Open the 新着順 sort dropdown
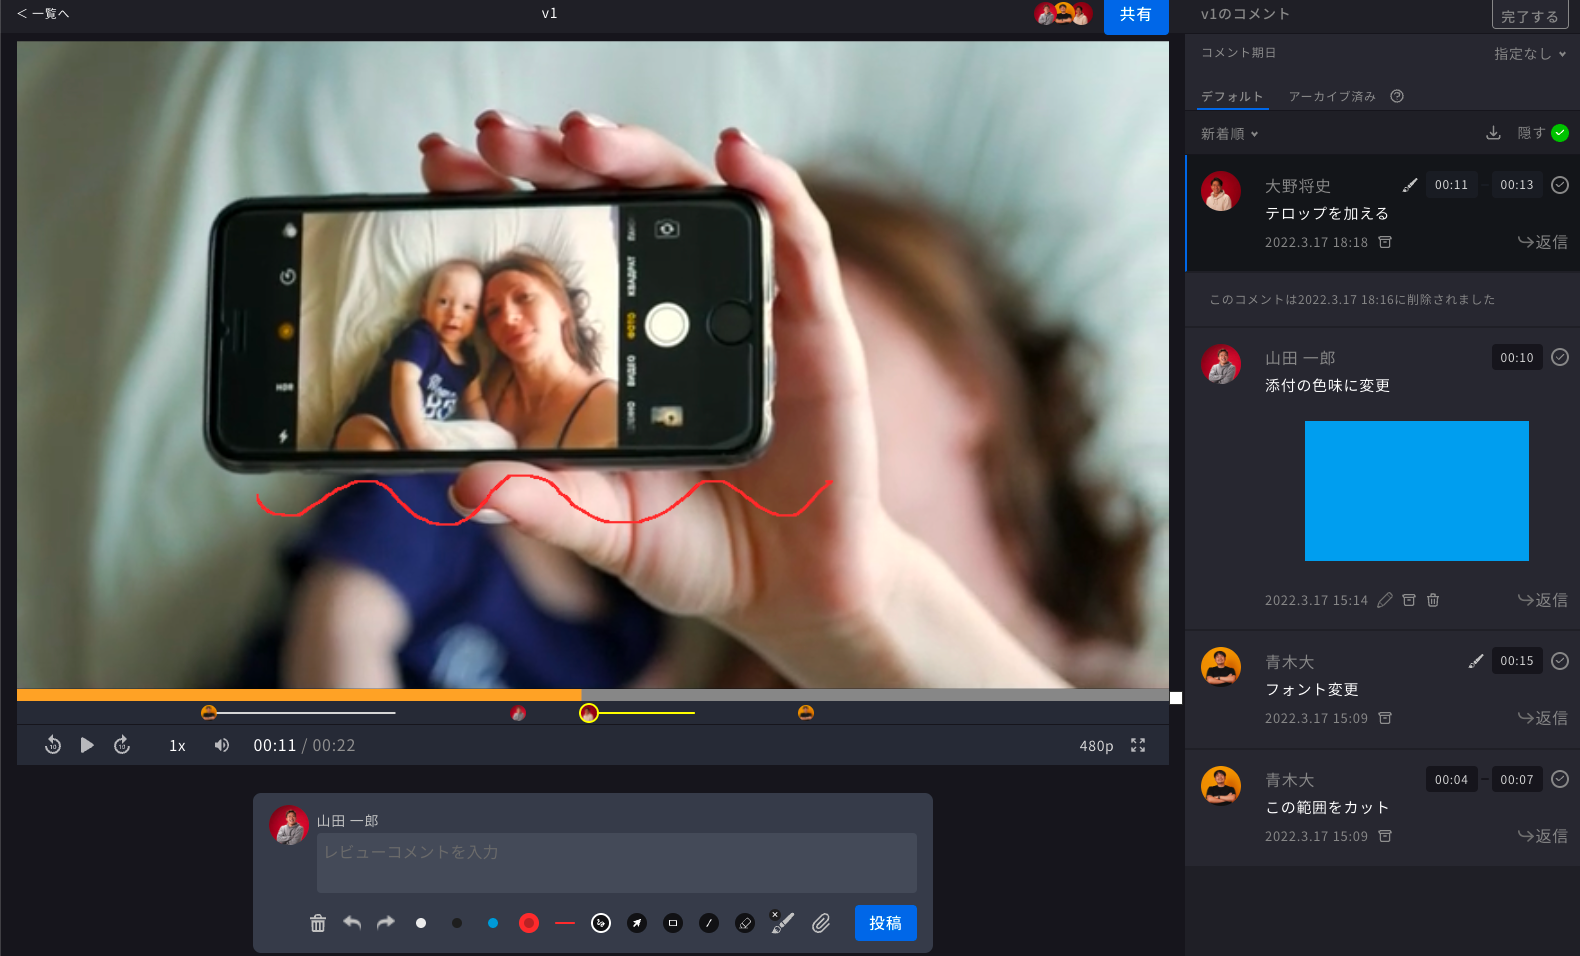 [x=1229, y=134]
